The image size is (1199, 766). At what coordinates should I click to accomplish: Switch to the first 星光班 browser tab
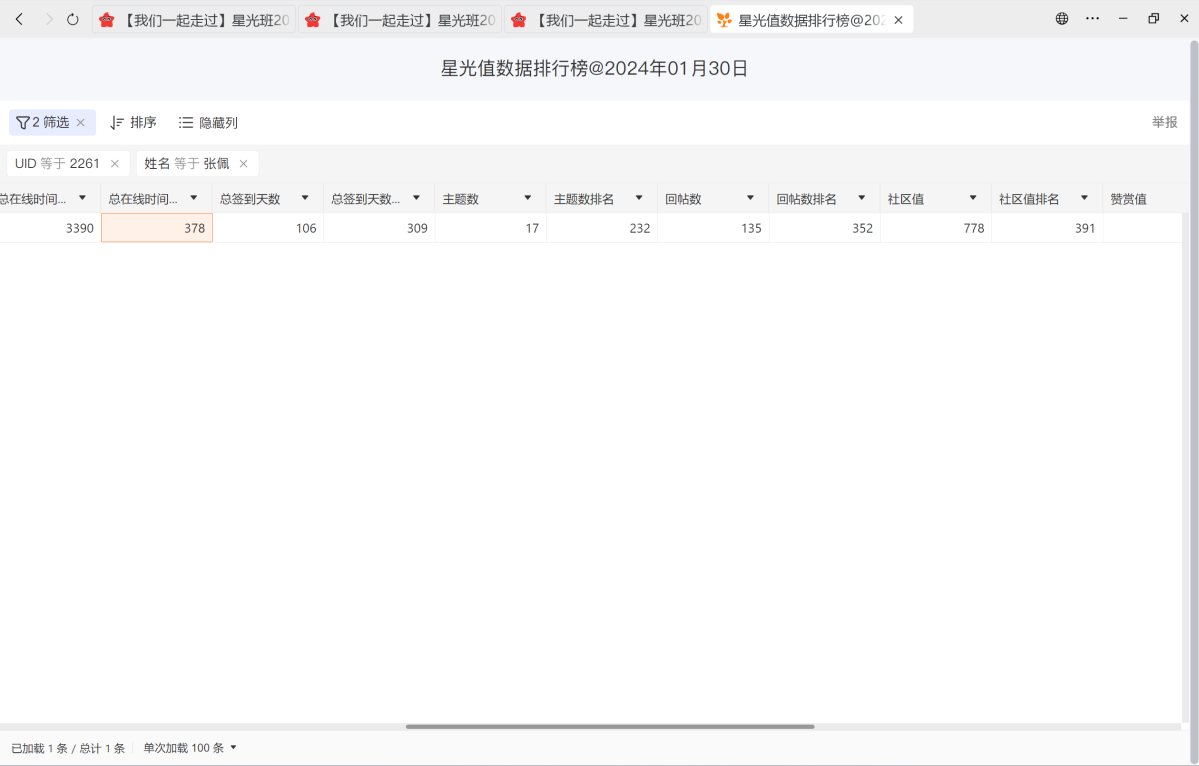pos(194,20)
